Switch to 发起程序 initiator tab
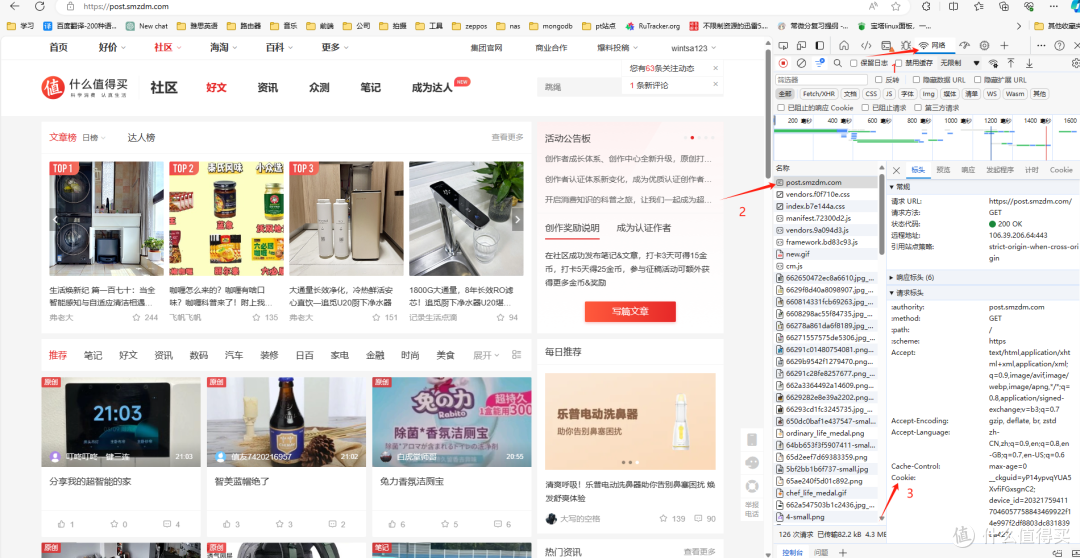1080x558 pixels. click(999, 169)
